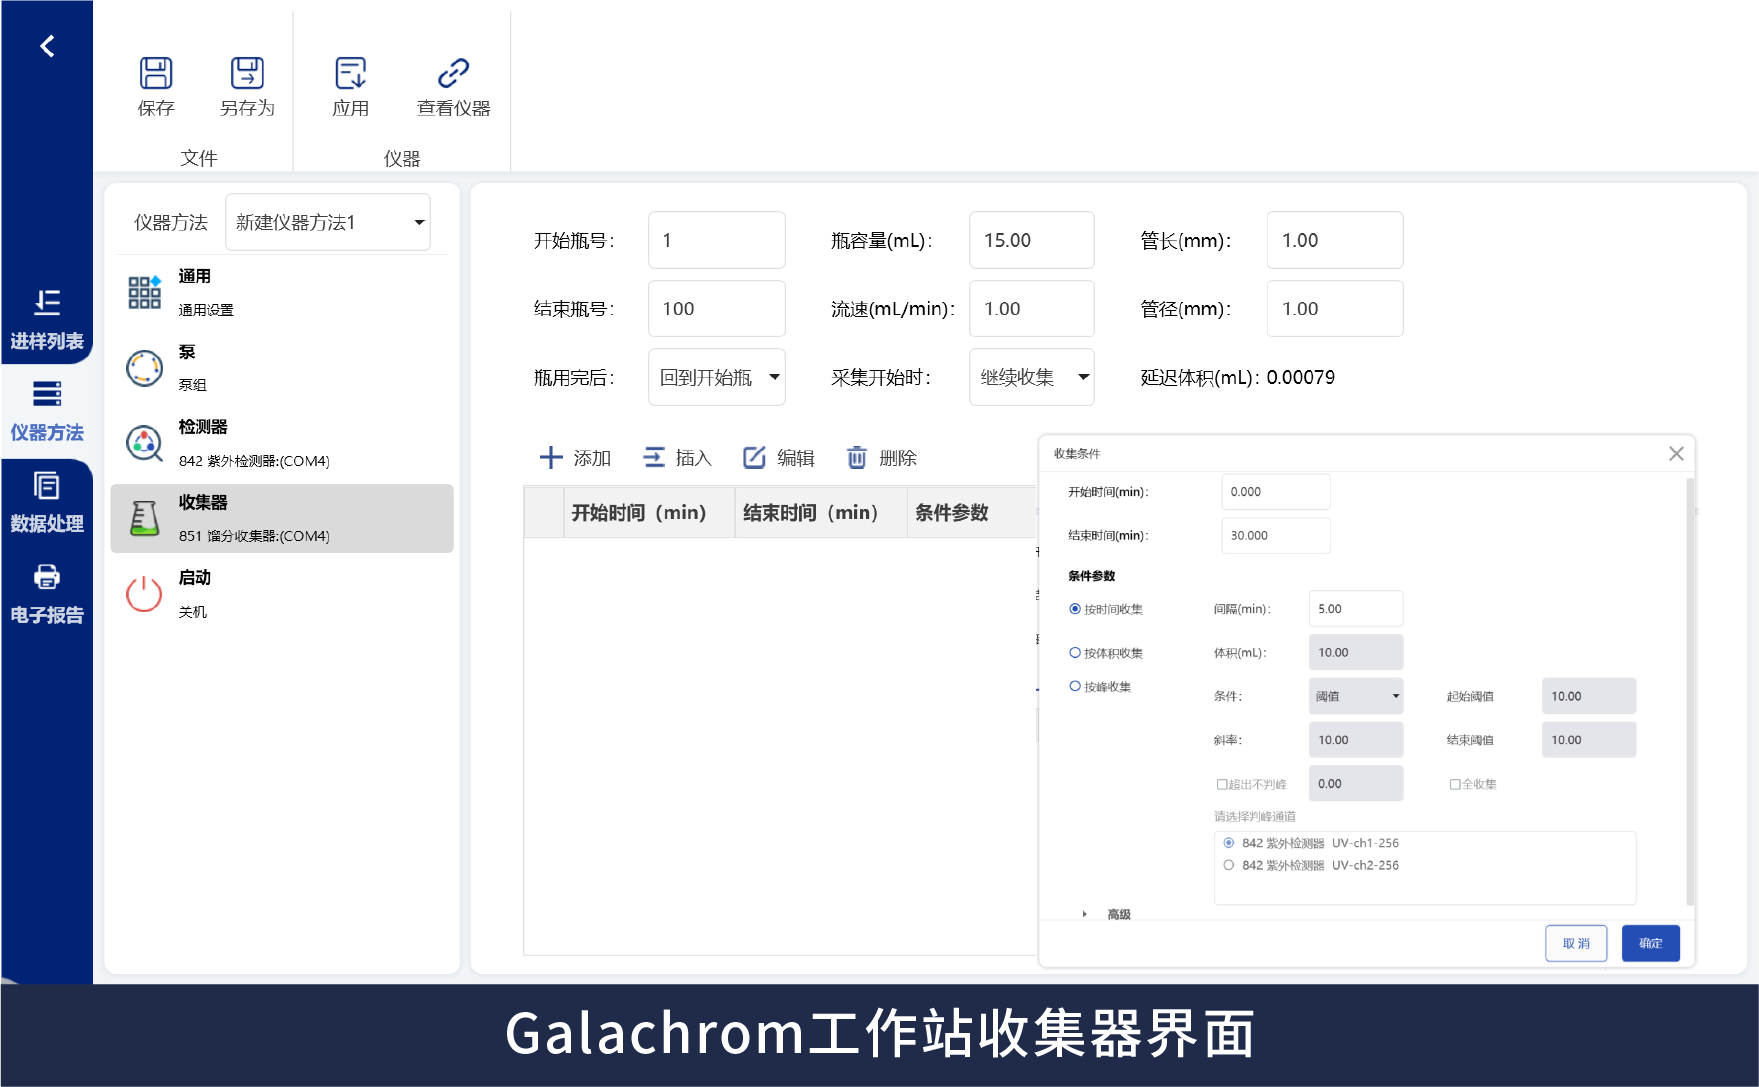Select the 按体积收集 radio button
1759x1087 pixels.
coord(1075,653)
